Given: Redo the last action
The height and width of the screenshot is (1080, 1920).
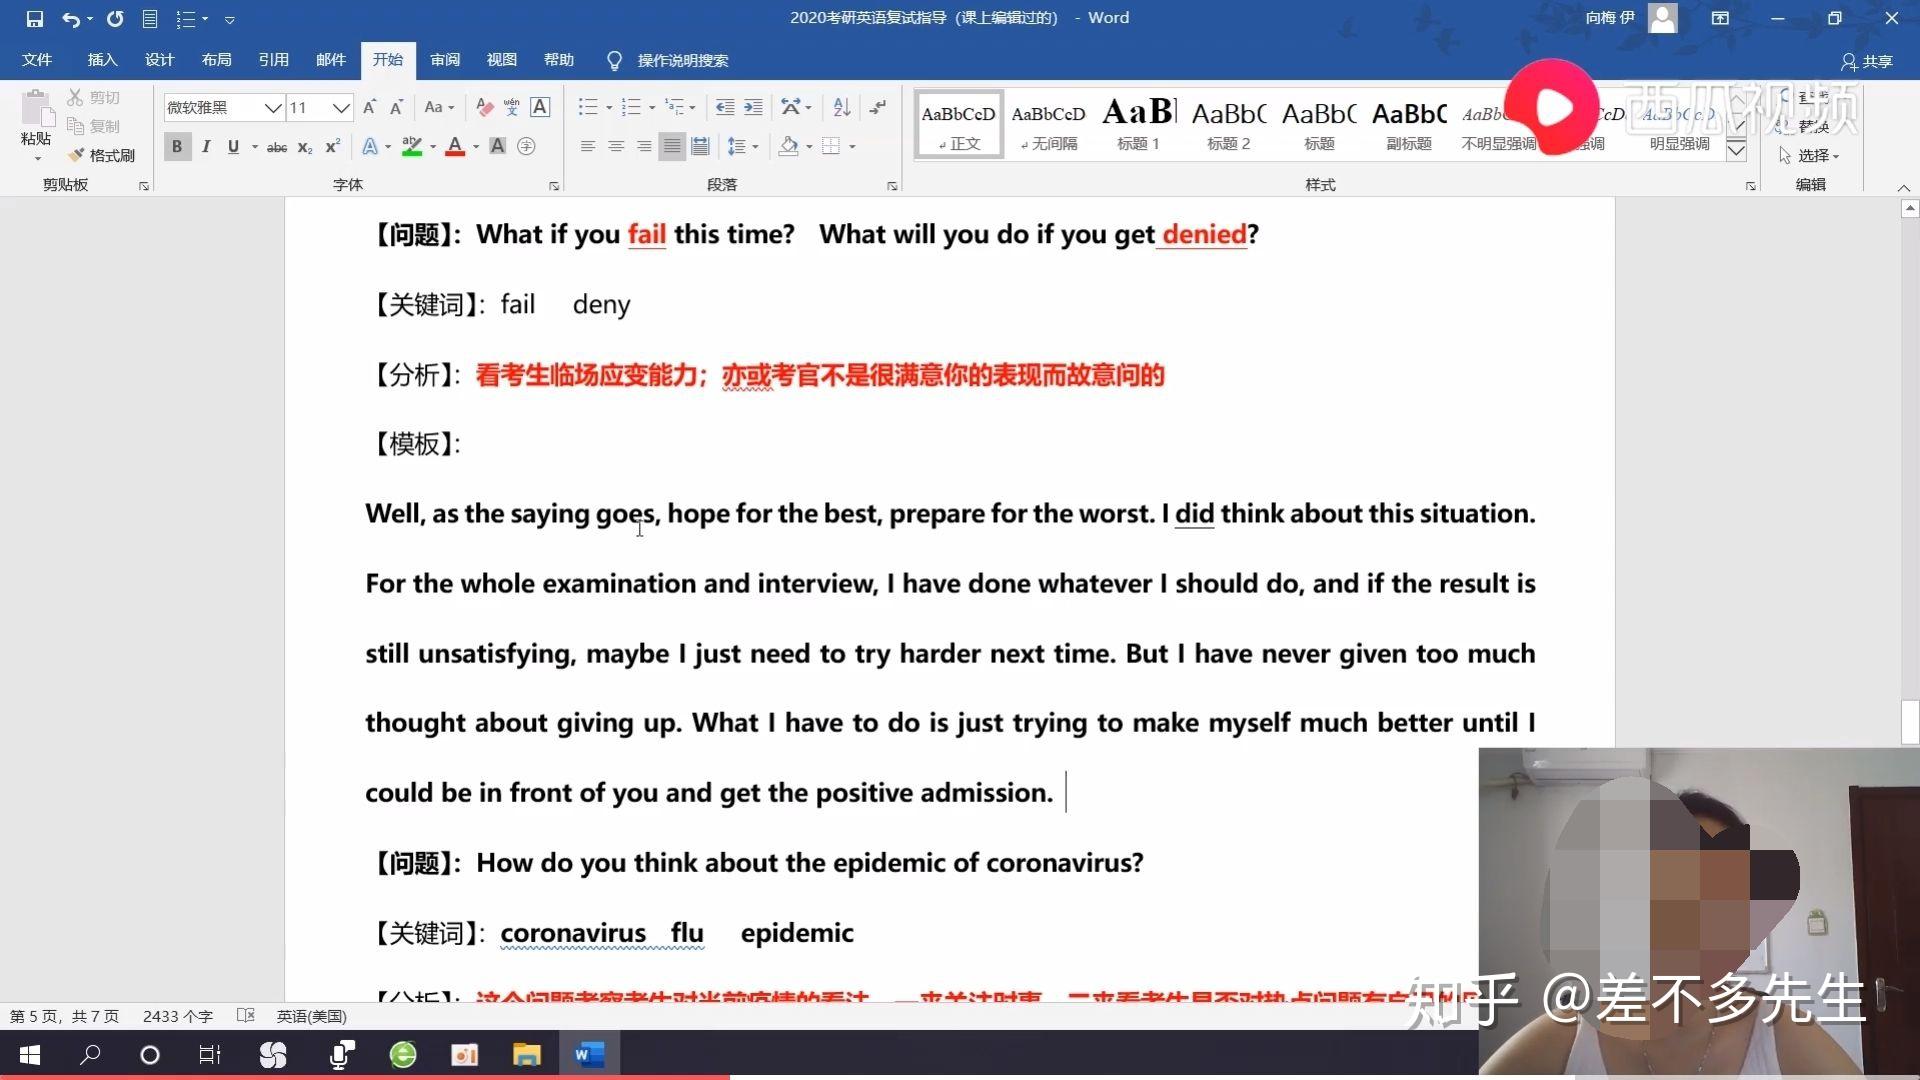Looking at the screenshot, I should tap(115, 19).
